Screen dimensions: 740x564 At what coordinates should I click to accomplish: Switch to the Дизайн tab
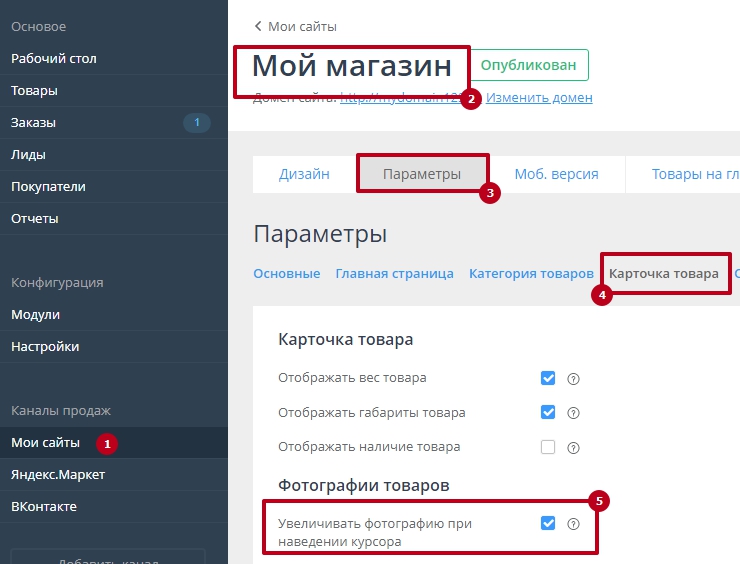coord(304,174)
